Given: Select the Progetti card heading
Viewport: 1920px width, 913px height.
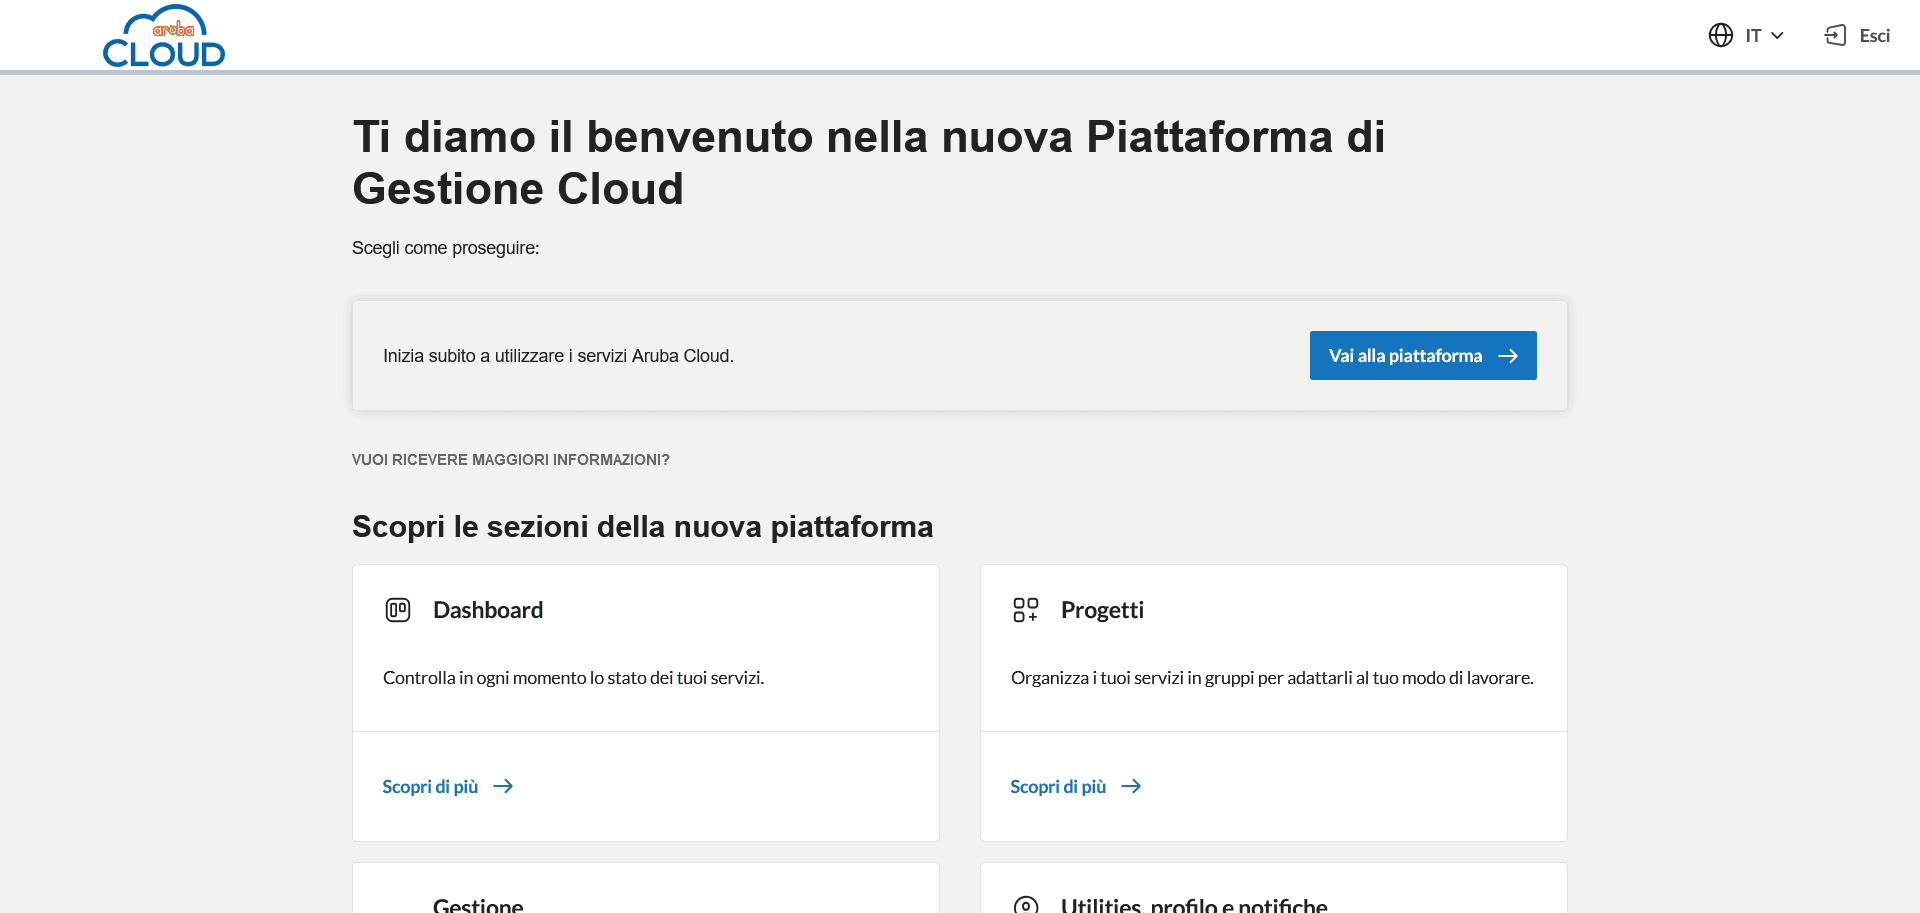Looking at the screenshot, I should point(1102,610).
